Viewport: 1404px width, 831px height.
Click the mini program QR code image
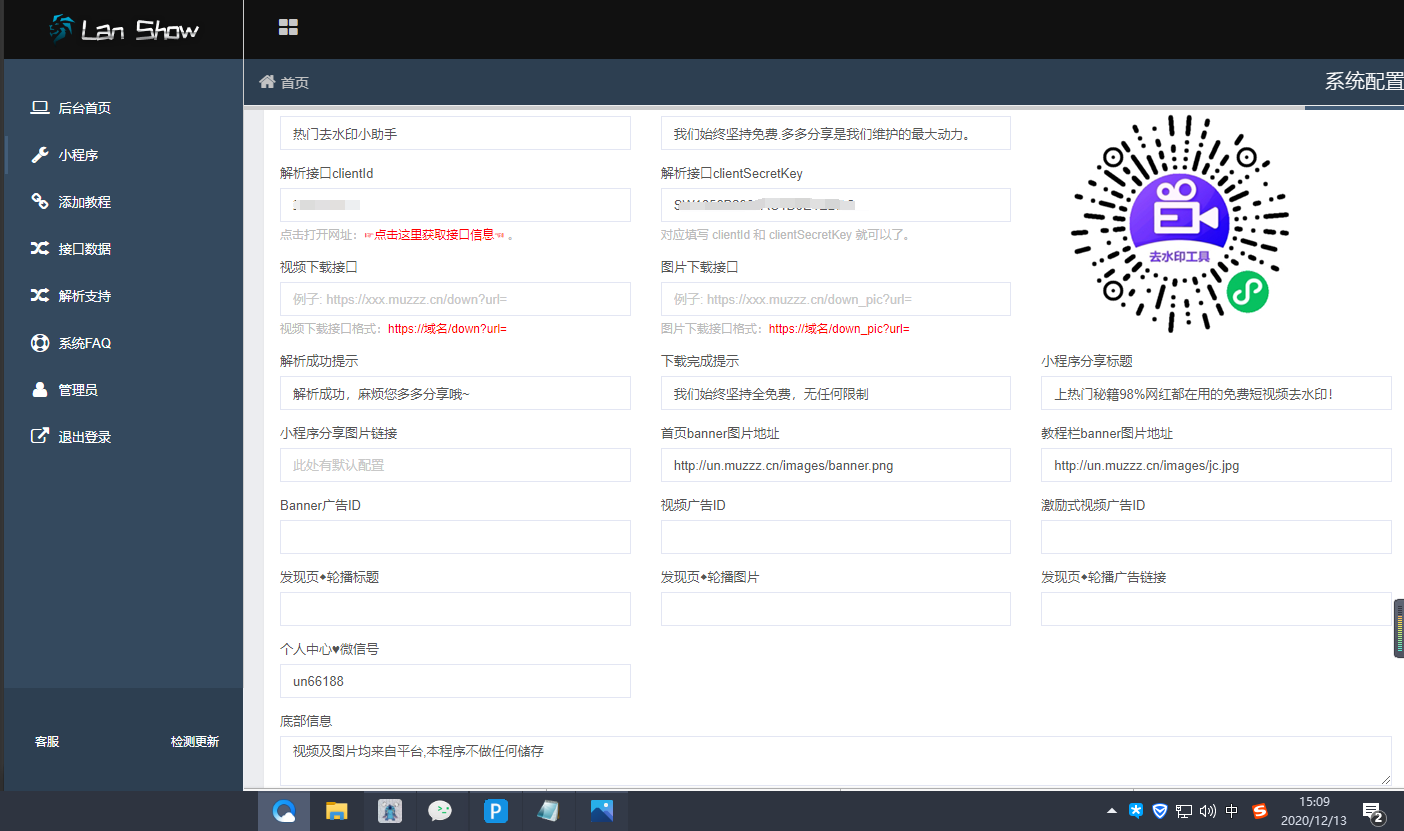tap(1180, 223)
